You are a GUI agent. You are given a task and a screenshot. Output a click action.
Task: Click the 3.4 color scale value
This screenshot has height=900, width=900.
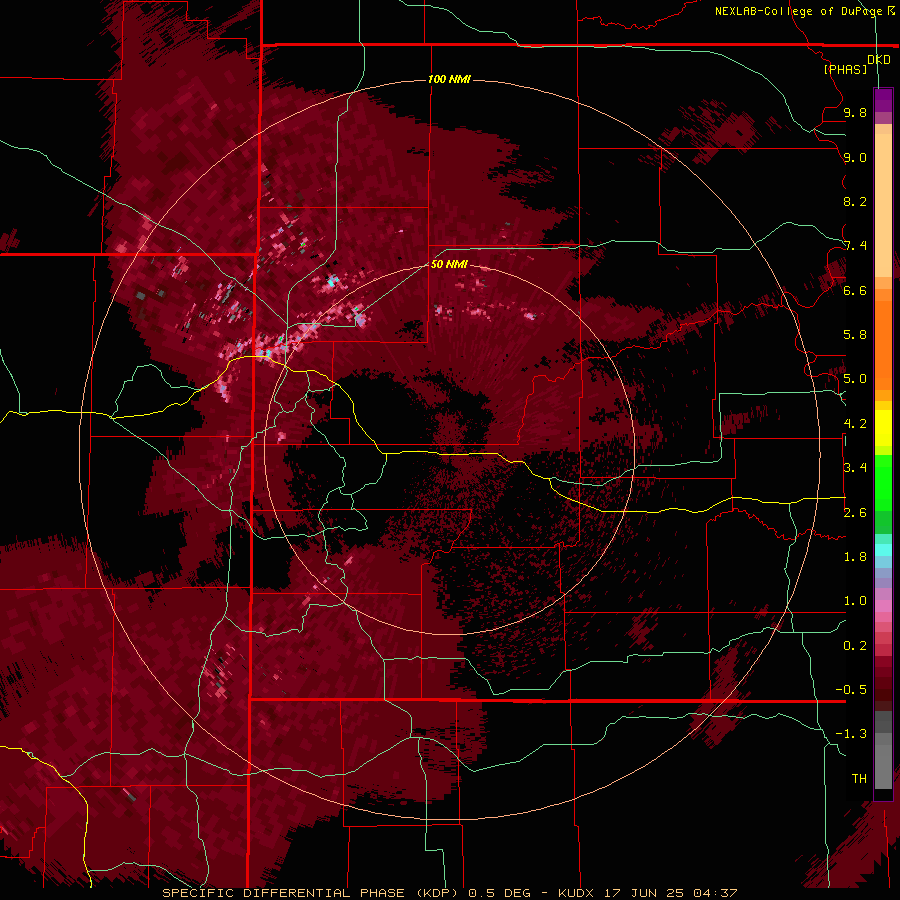(855, 468)
